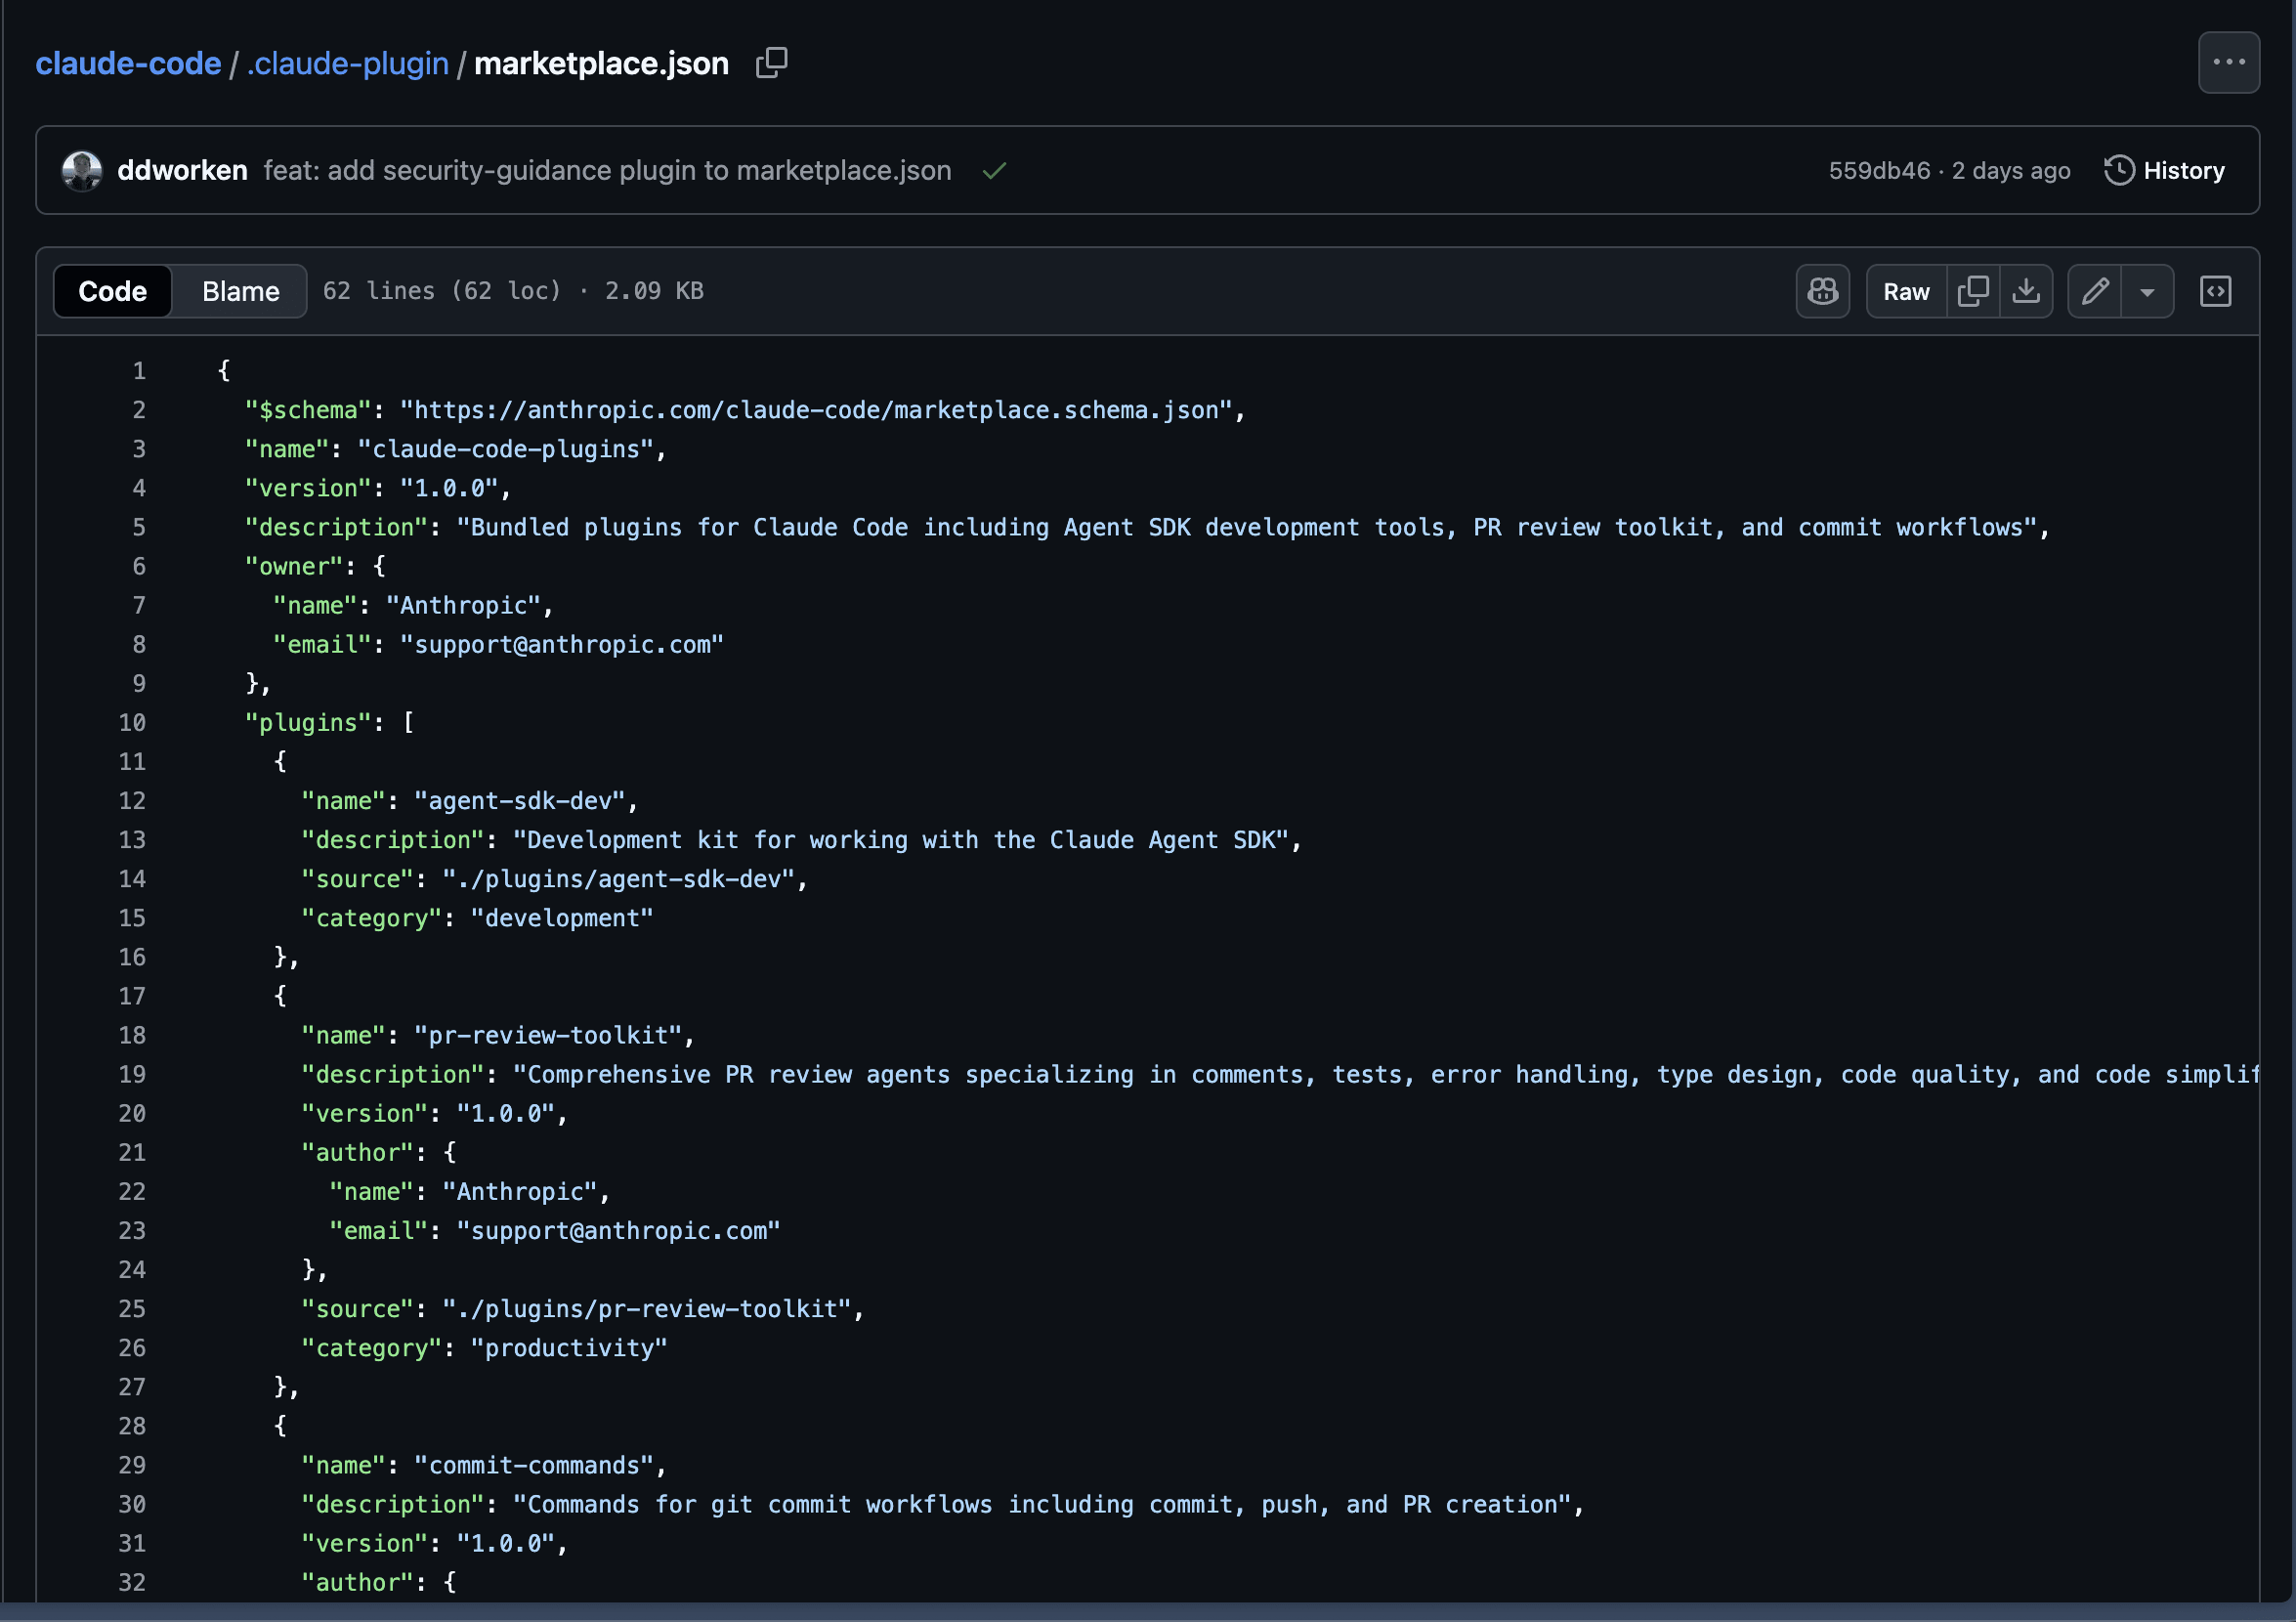Open Copilot chat icon in file toolbar
Viewport: 2296px width, 1622px height.
tap(1822, 291)
